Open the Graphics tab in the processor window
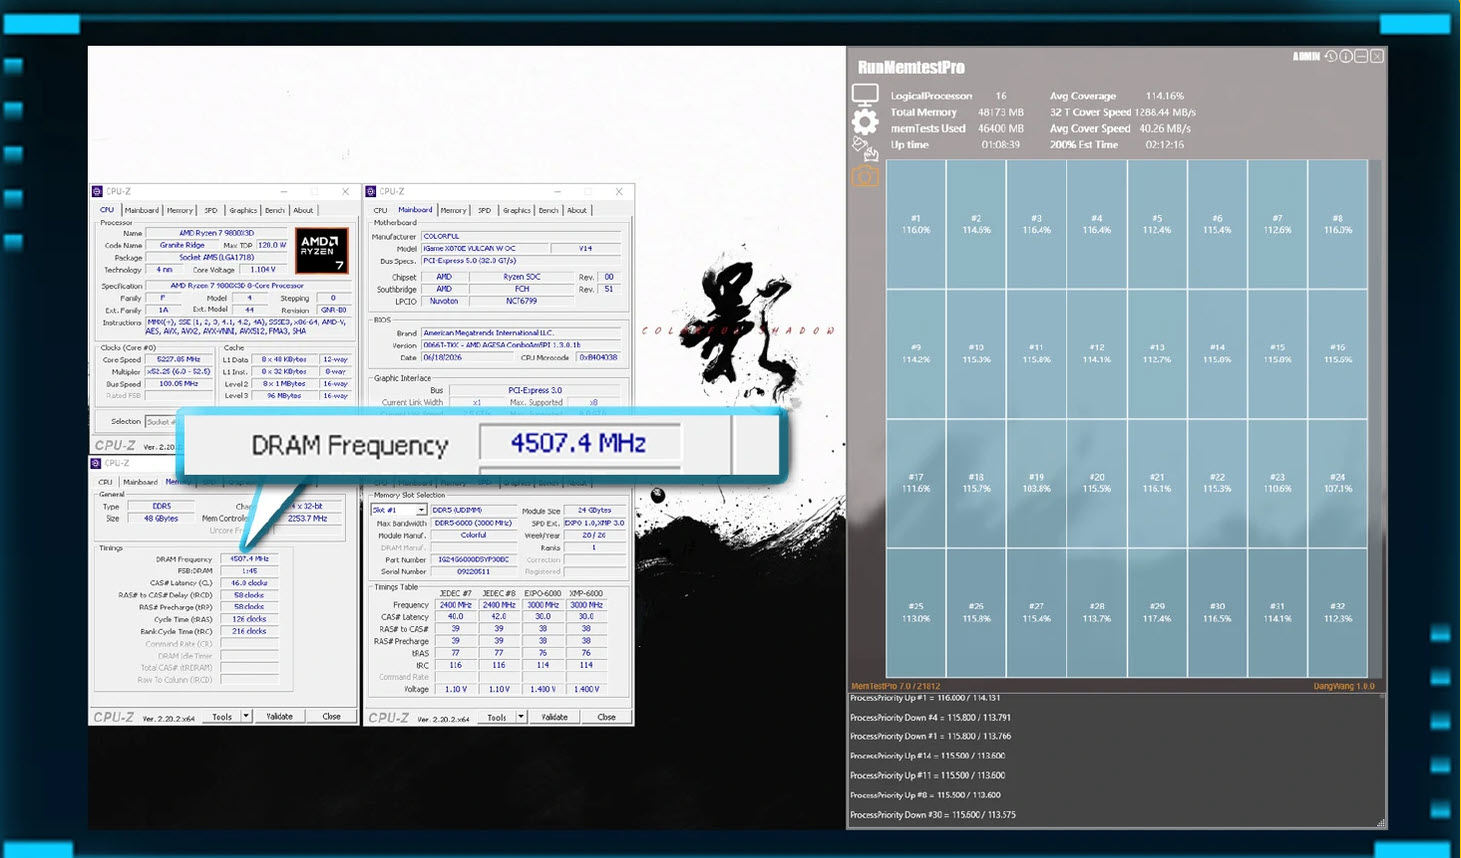 point(243,210)
